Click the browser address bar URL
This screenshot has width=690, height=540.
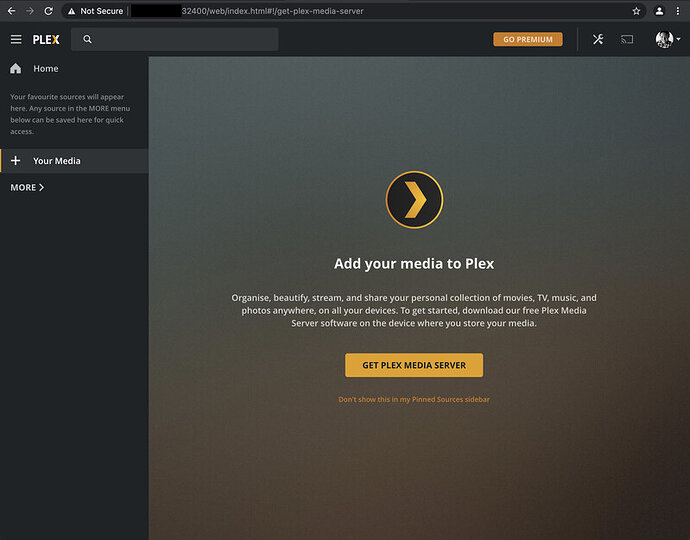click(x=273, y=11)
